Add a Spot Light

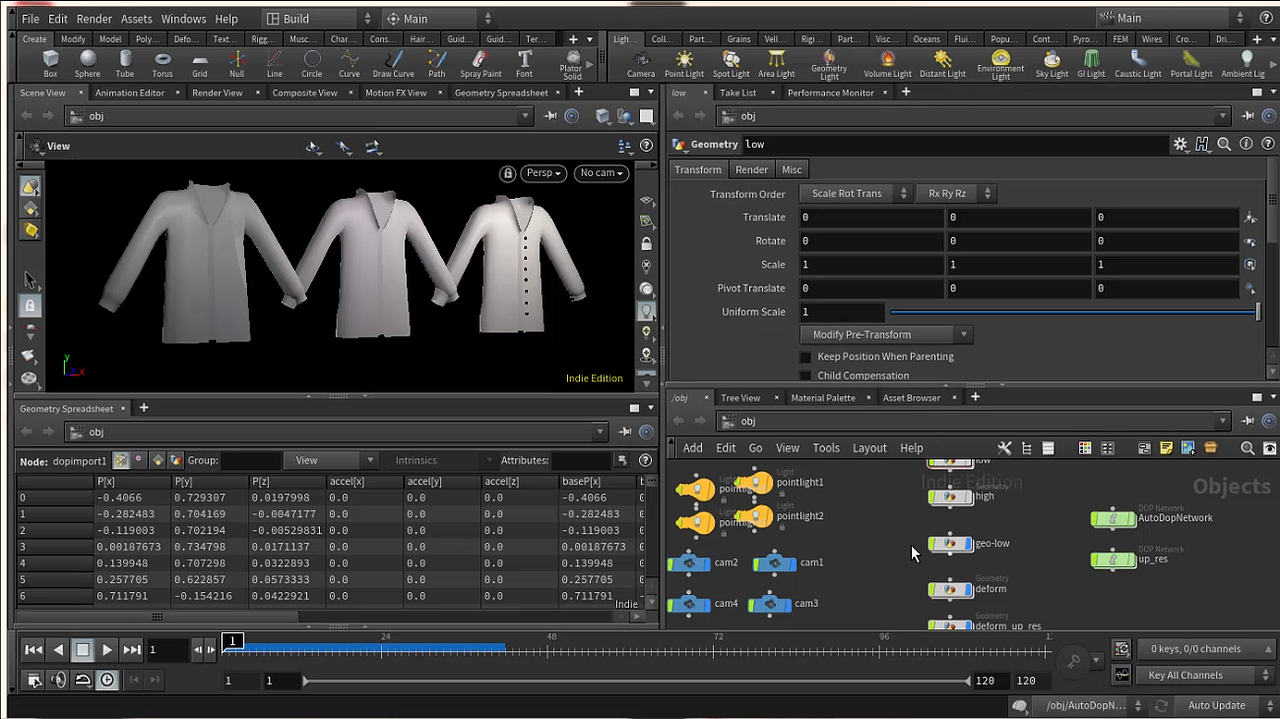[x=731, y=64]
